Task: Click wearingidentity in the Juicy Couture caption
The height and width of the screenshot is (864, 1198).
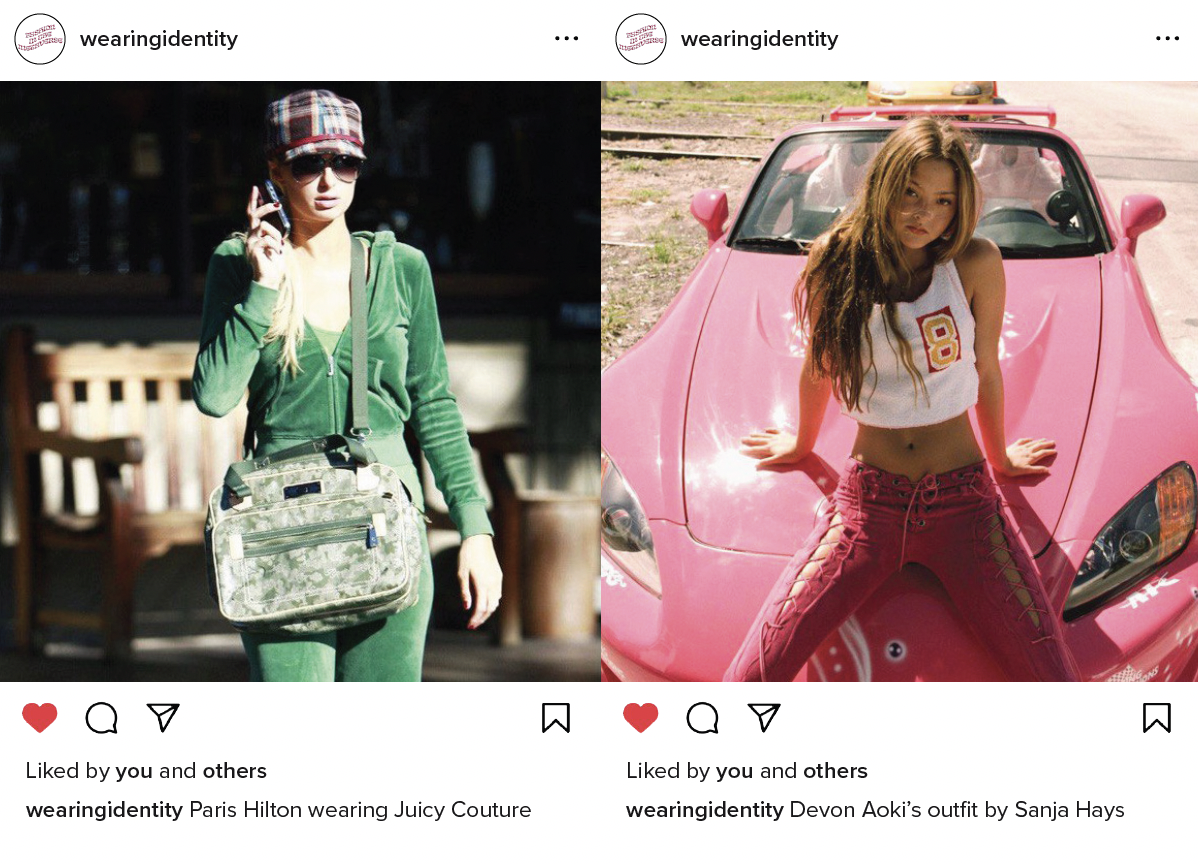Action: click(105, 810)
